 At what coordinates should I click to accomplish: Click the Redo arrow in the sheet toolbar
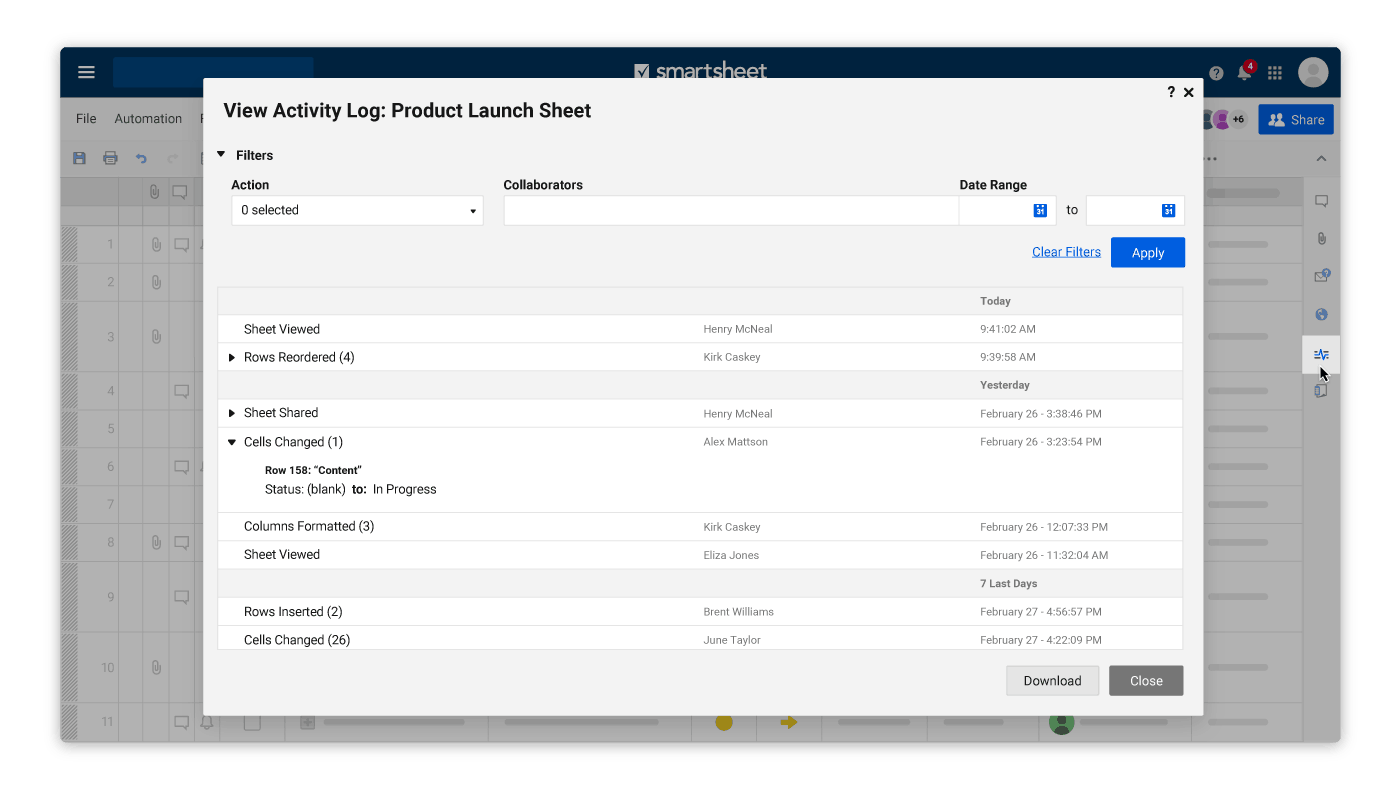coord(172,158)
